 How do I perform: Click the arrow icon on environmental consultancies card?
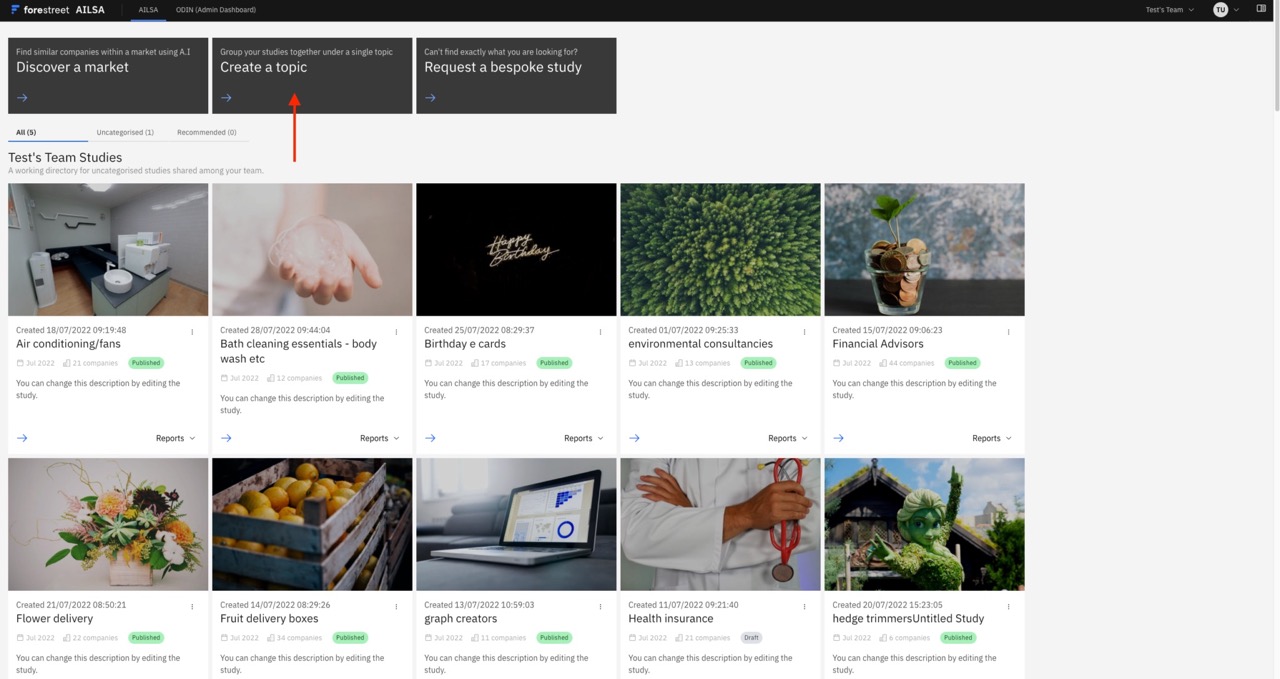[x=634, y=438]
